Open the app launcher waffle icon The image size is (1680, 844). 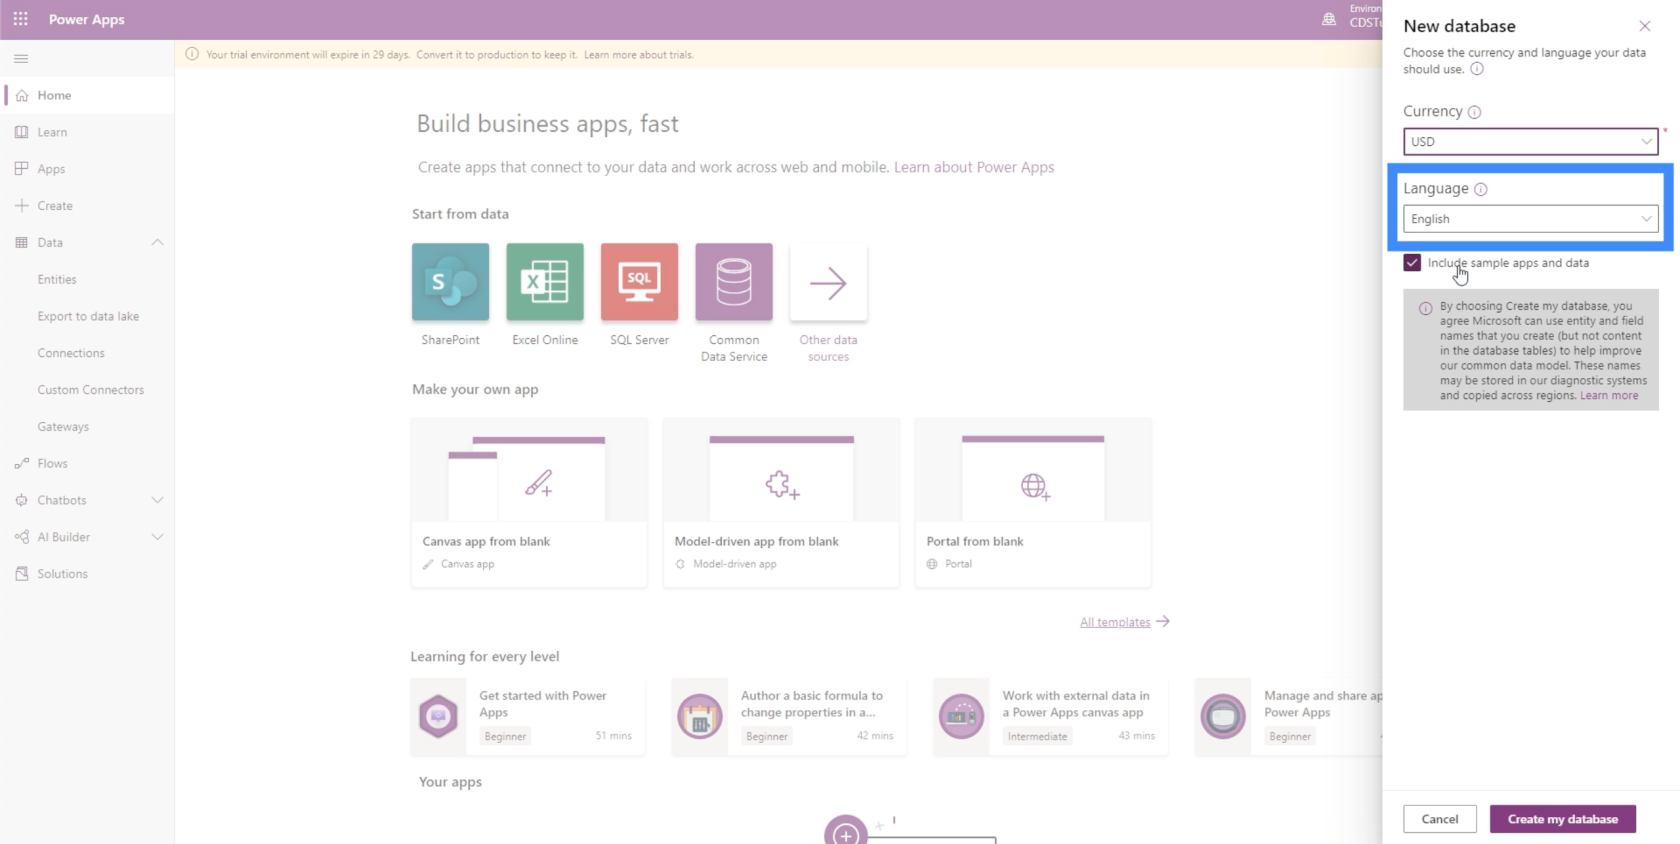pyautogui.click(x=20, y=19)
